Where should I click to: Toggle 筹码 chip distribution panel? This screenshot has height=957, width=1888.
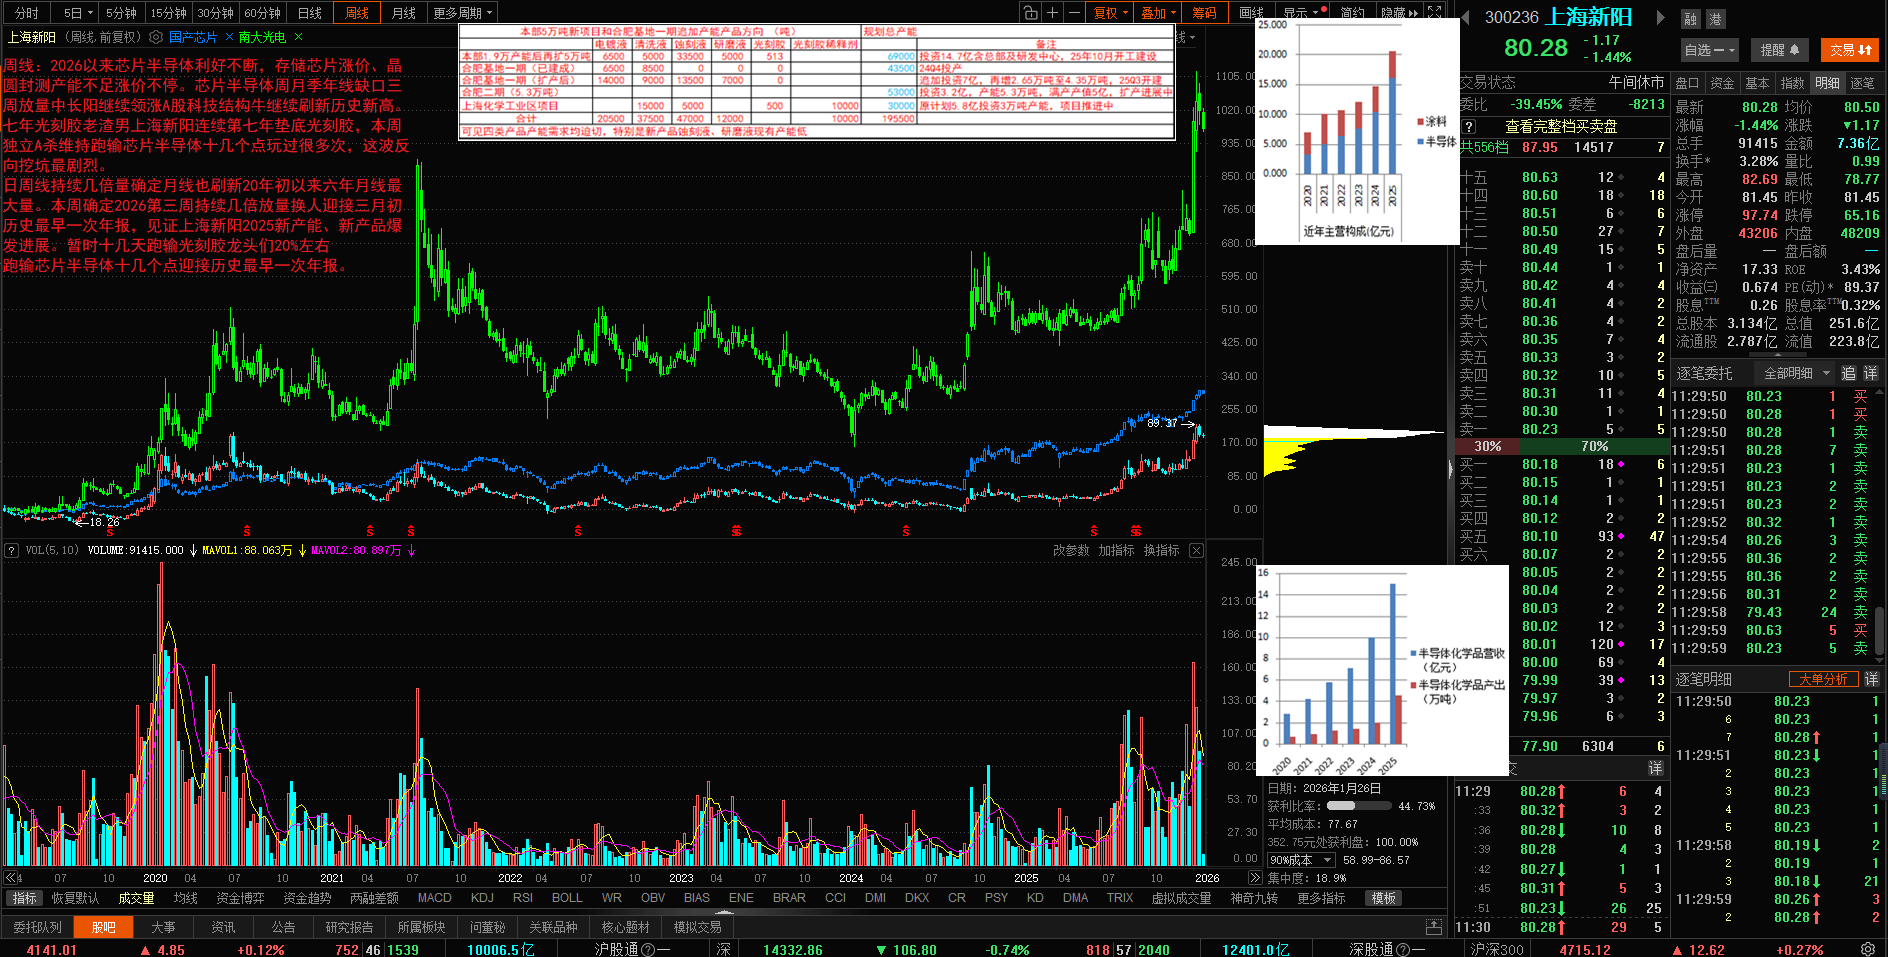click(1204, 13)
